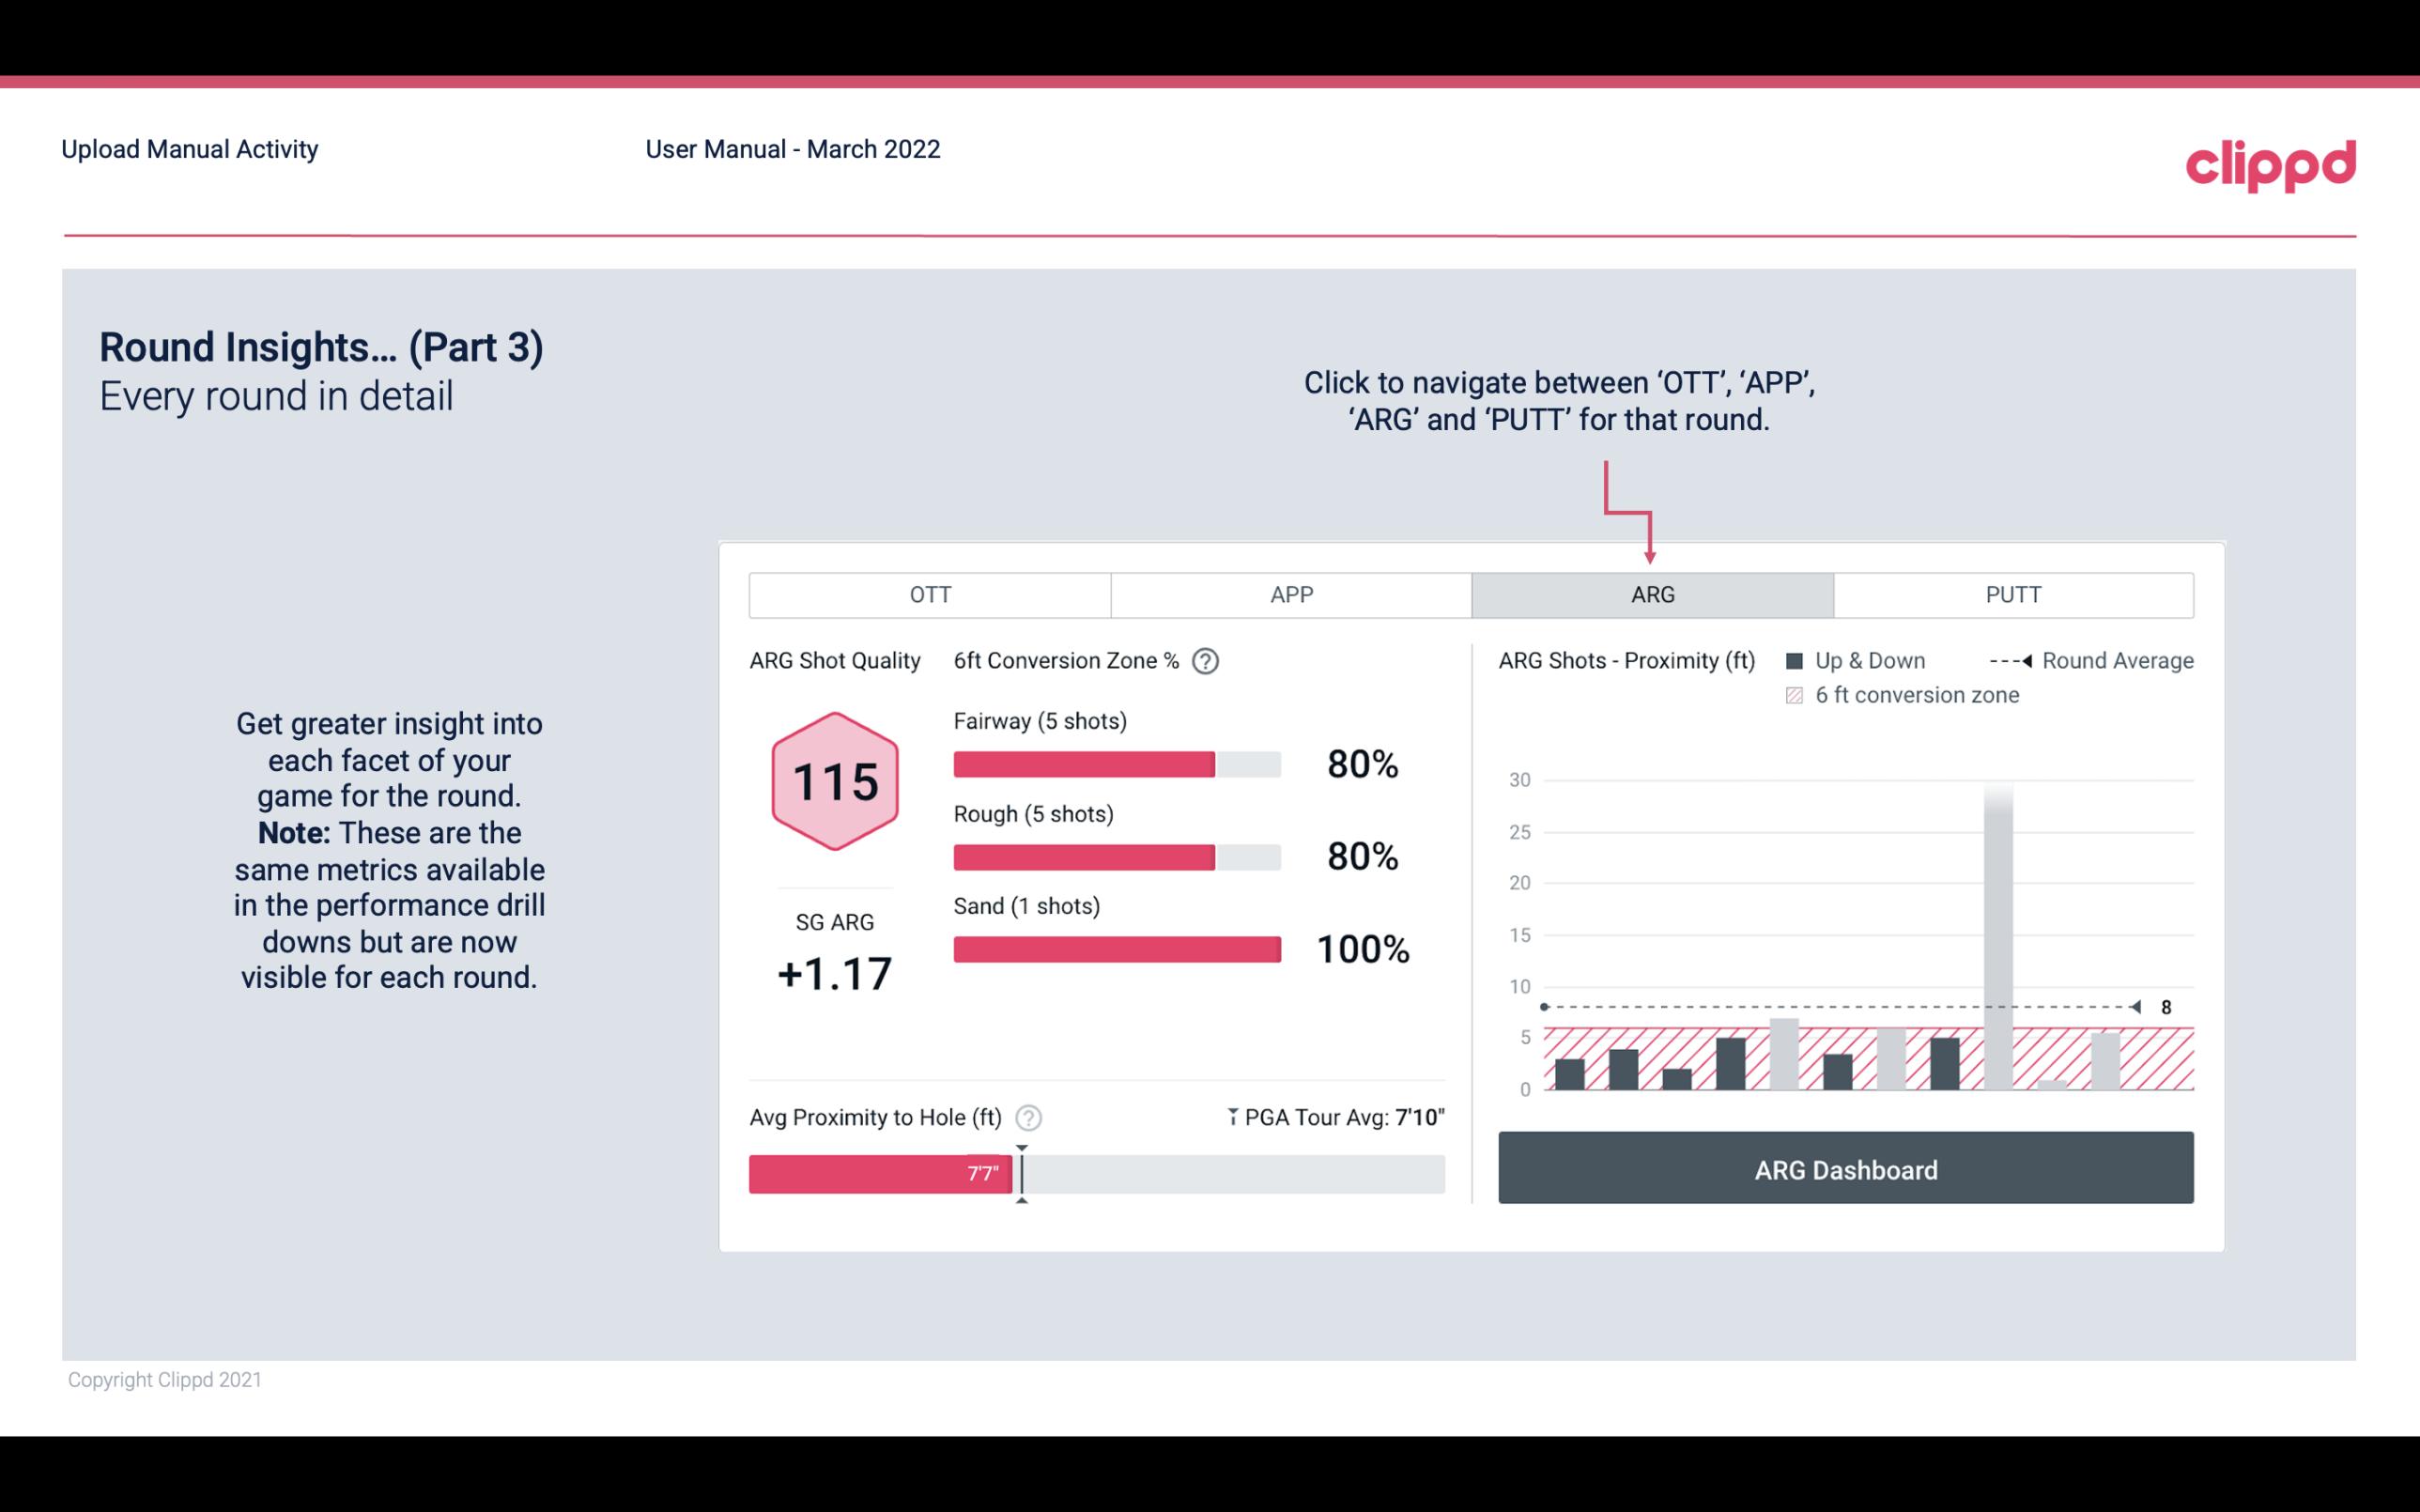Click the ARG Dashboard button
The image size is (2420, 1512).
point(1845,1169)
